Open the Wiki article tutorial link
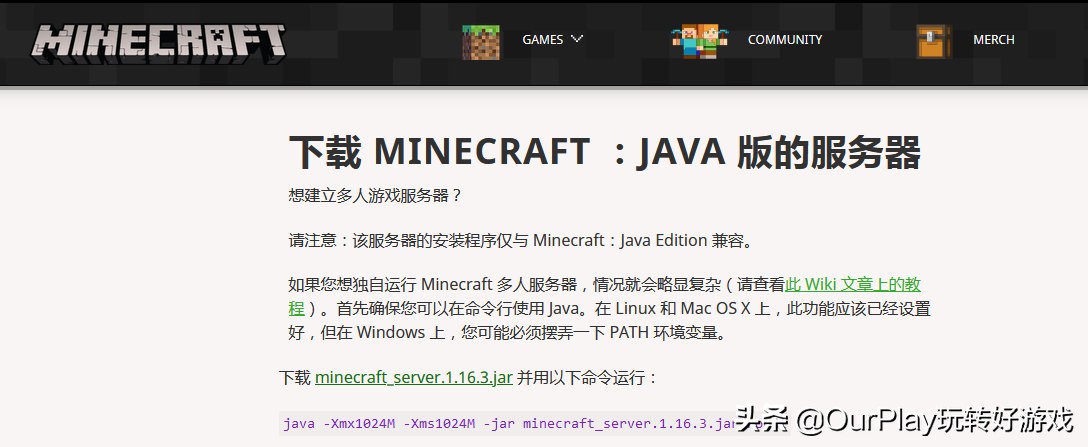Screen dimensions: 1088x447 coord(853,285)
